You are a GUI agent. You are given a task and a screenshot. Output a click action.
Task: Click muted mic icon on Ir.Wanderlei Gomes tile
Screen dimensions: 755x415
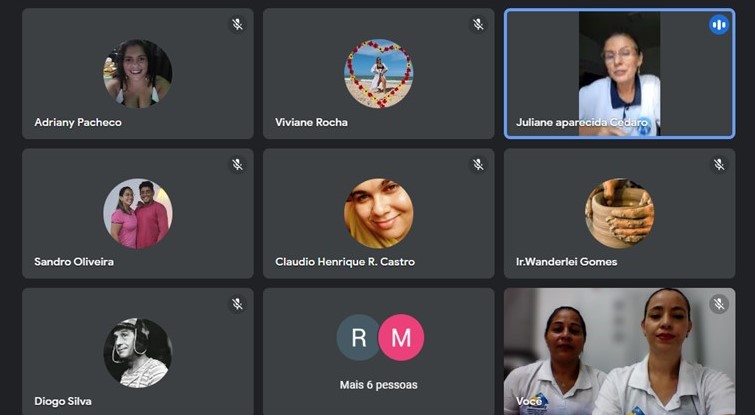(x=719, y=165)
